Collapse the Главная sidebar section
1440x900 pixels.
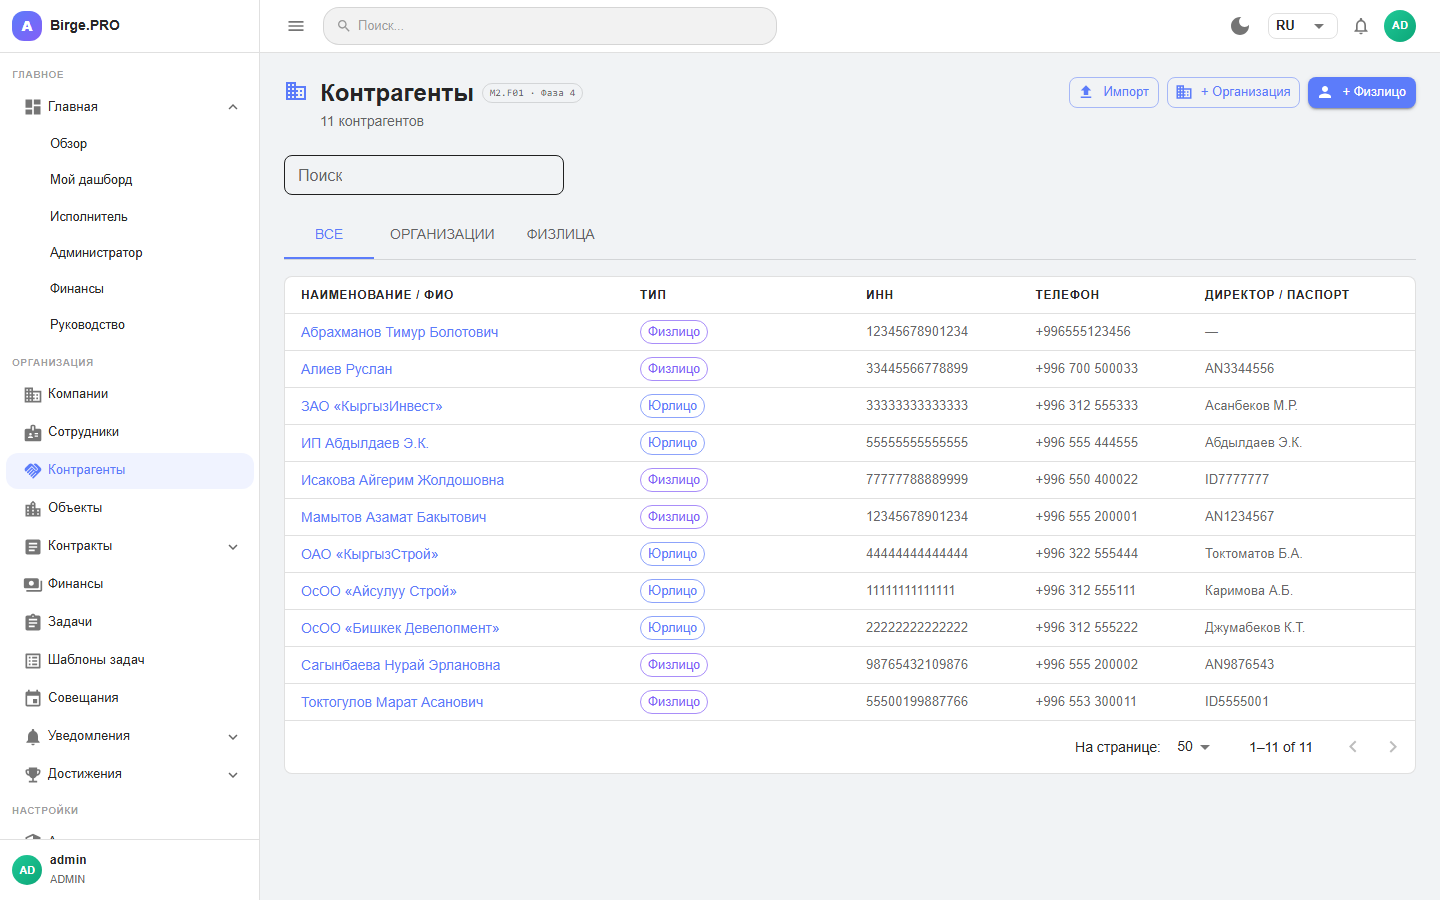tap(233, 106)
